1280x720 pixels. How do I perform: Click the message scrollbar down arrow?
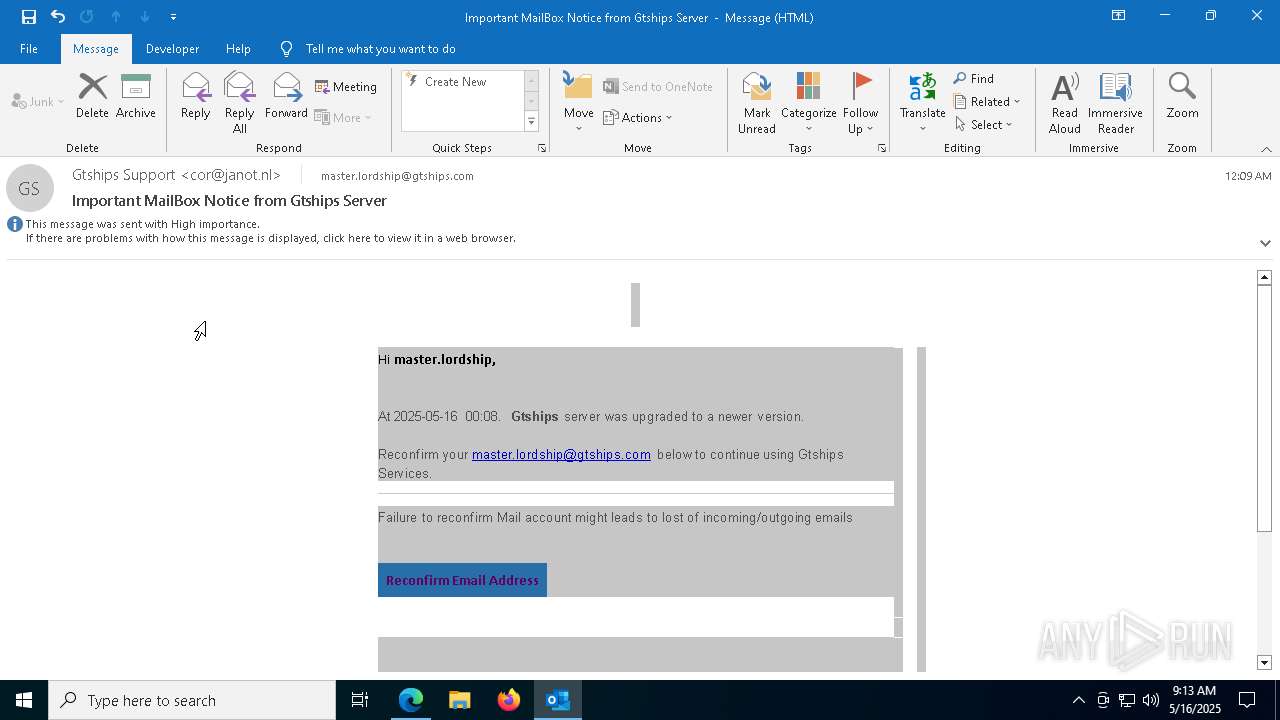[x=1264, y=663]
